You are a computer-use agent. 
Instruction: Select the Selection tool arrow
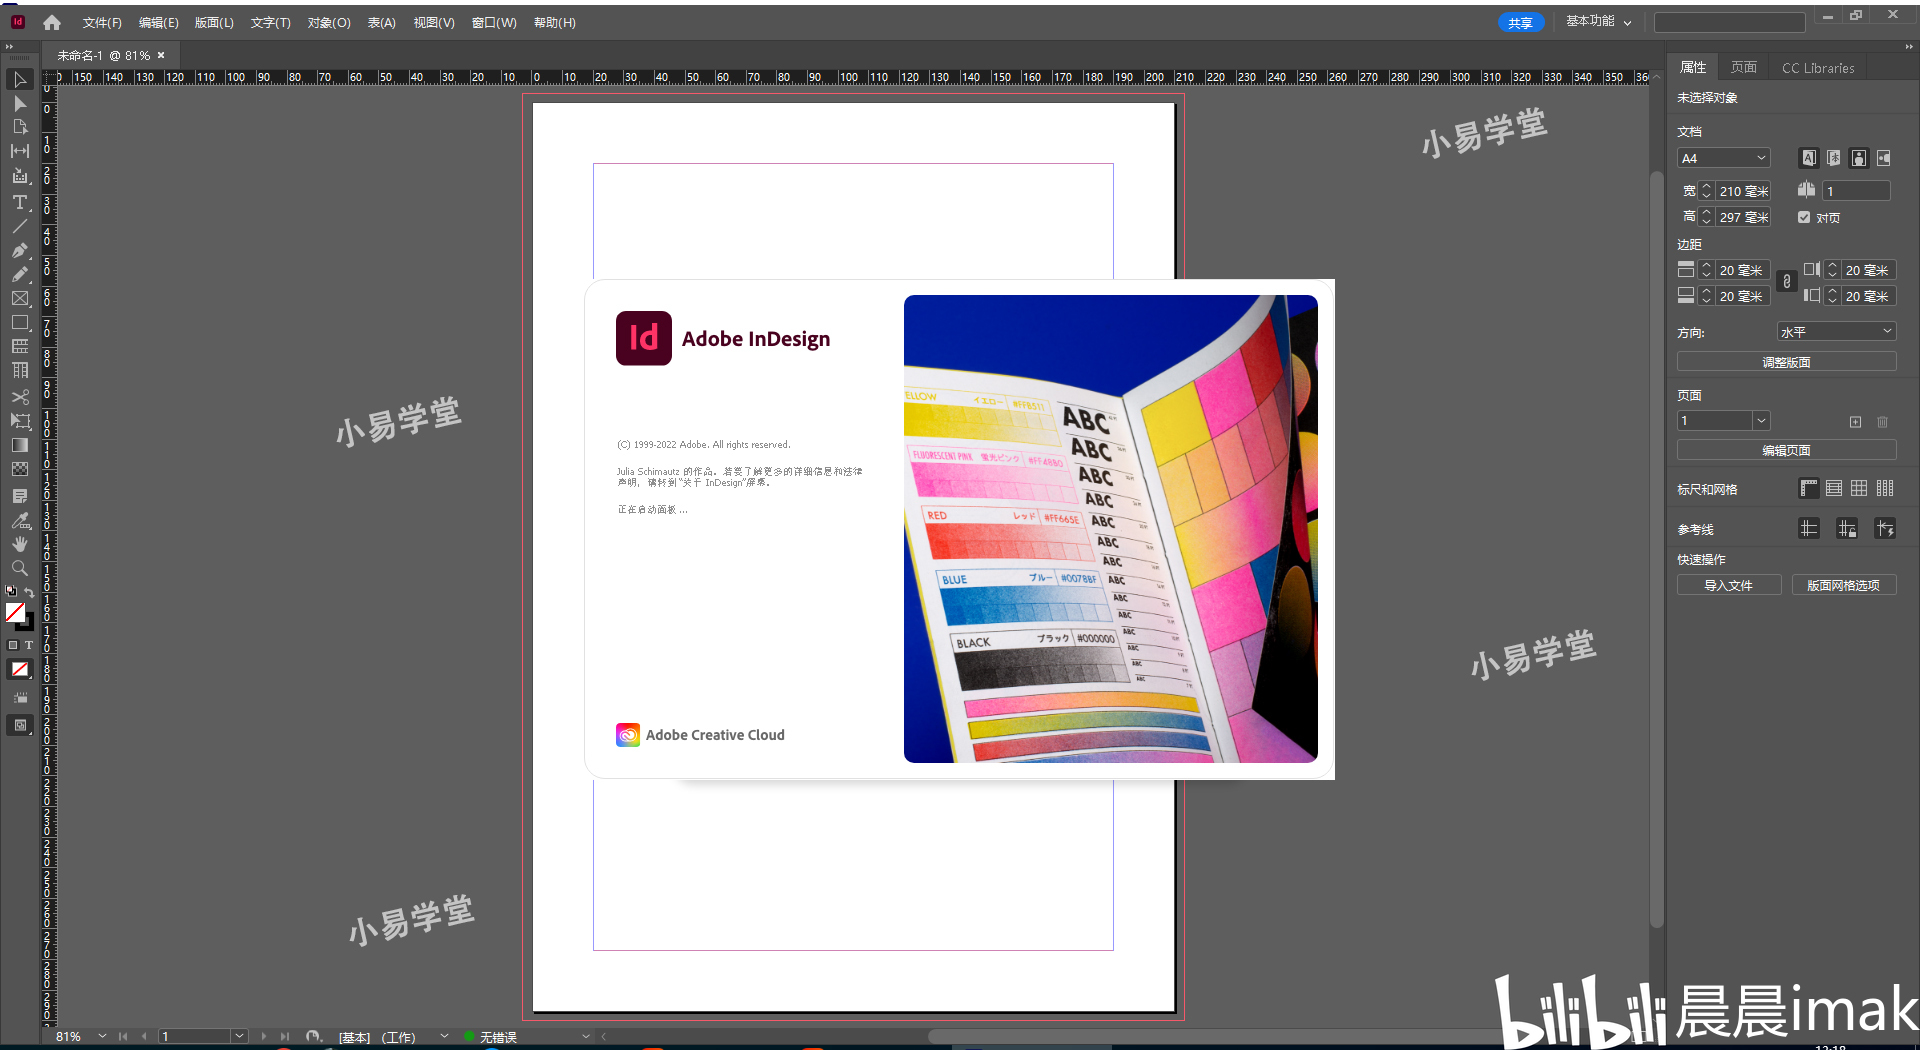pos(19,79)
